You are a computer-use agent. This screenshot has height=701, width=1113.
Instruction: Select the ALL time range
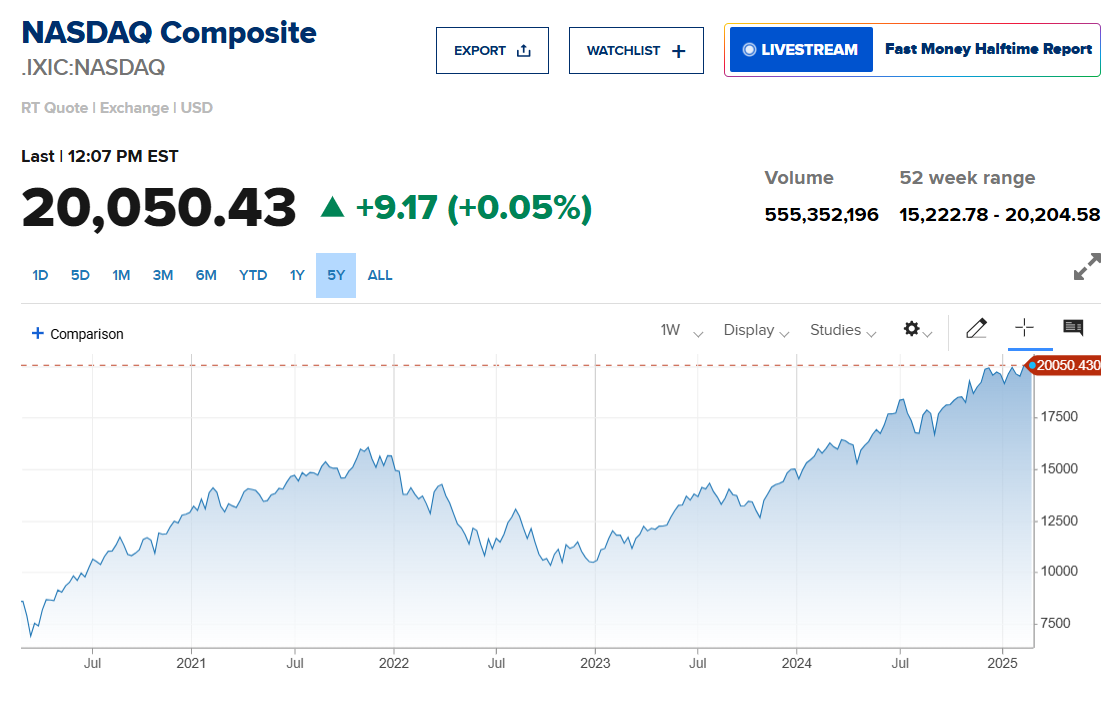pyautogui.click(x=380, y=275)
